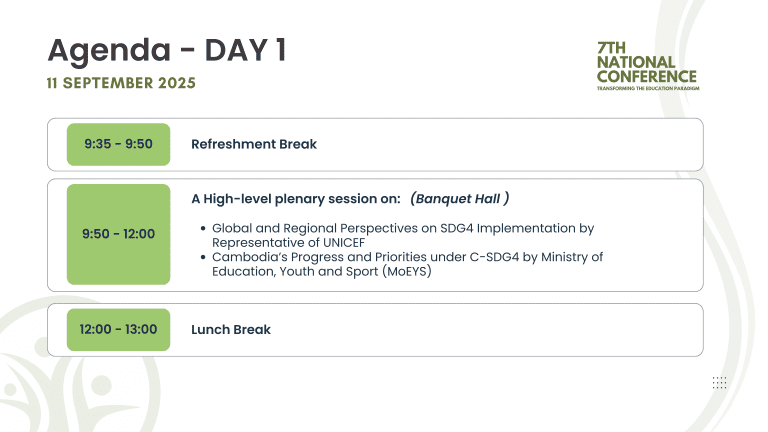
Task: Click the Refreshment Break text
Action: (254, 144)
